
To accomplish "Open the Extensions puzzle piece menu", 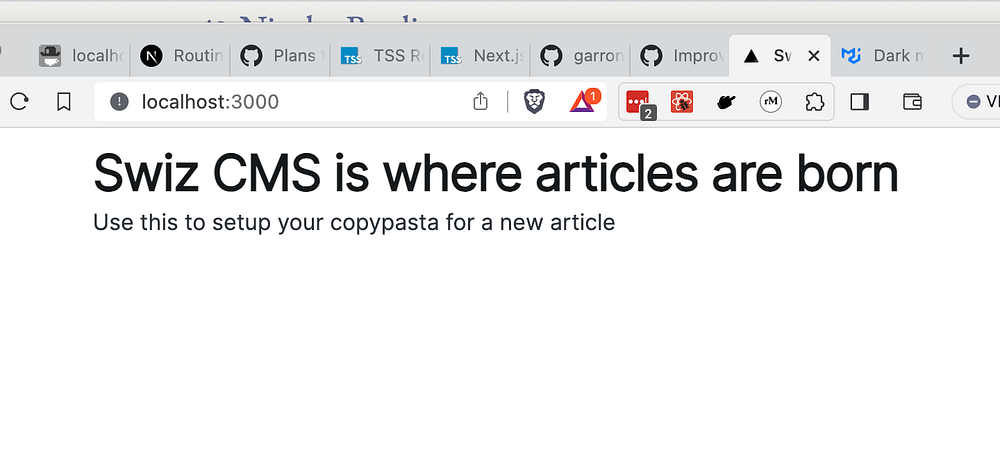I will (814, 101).
